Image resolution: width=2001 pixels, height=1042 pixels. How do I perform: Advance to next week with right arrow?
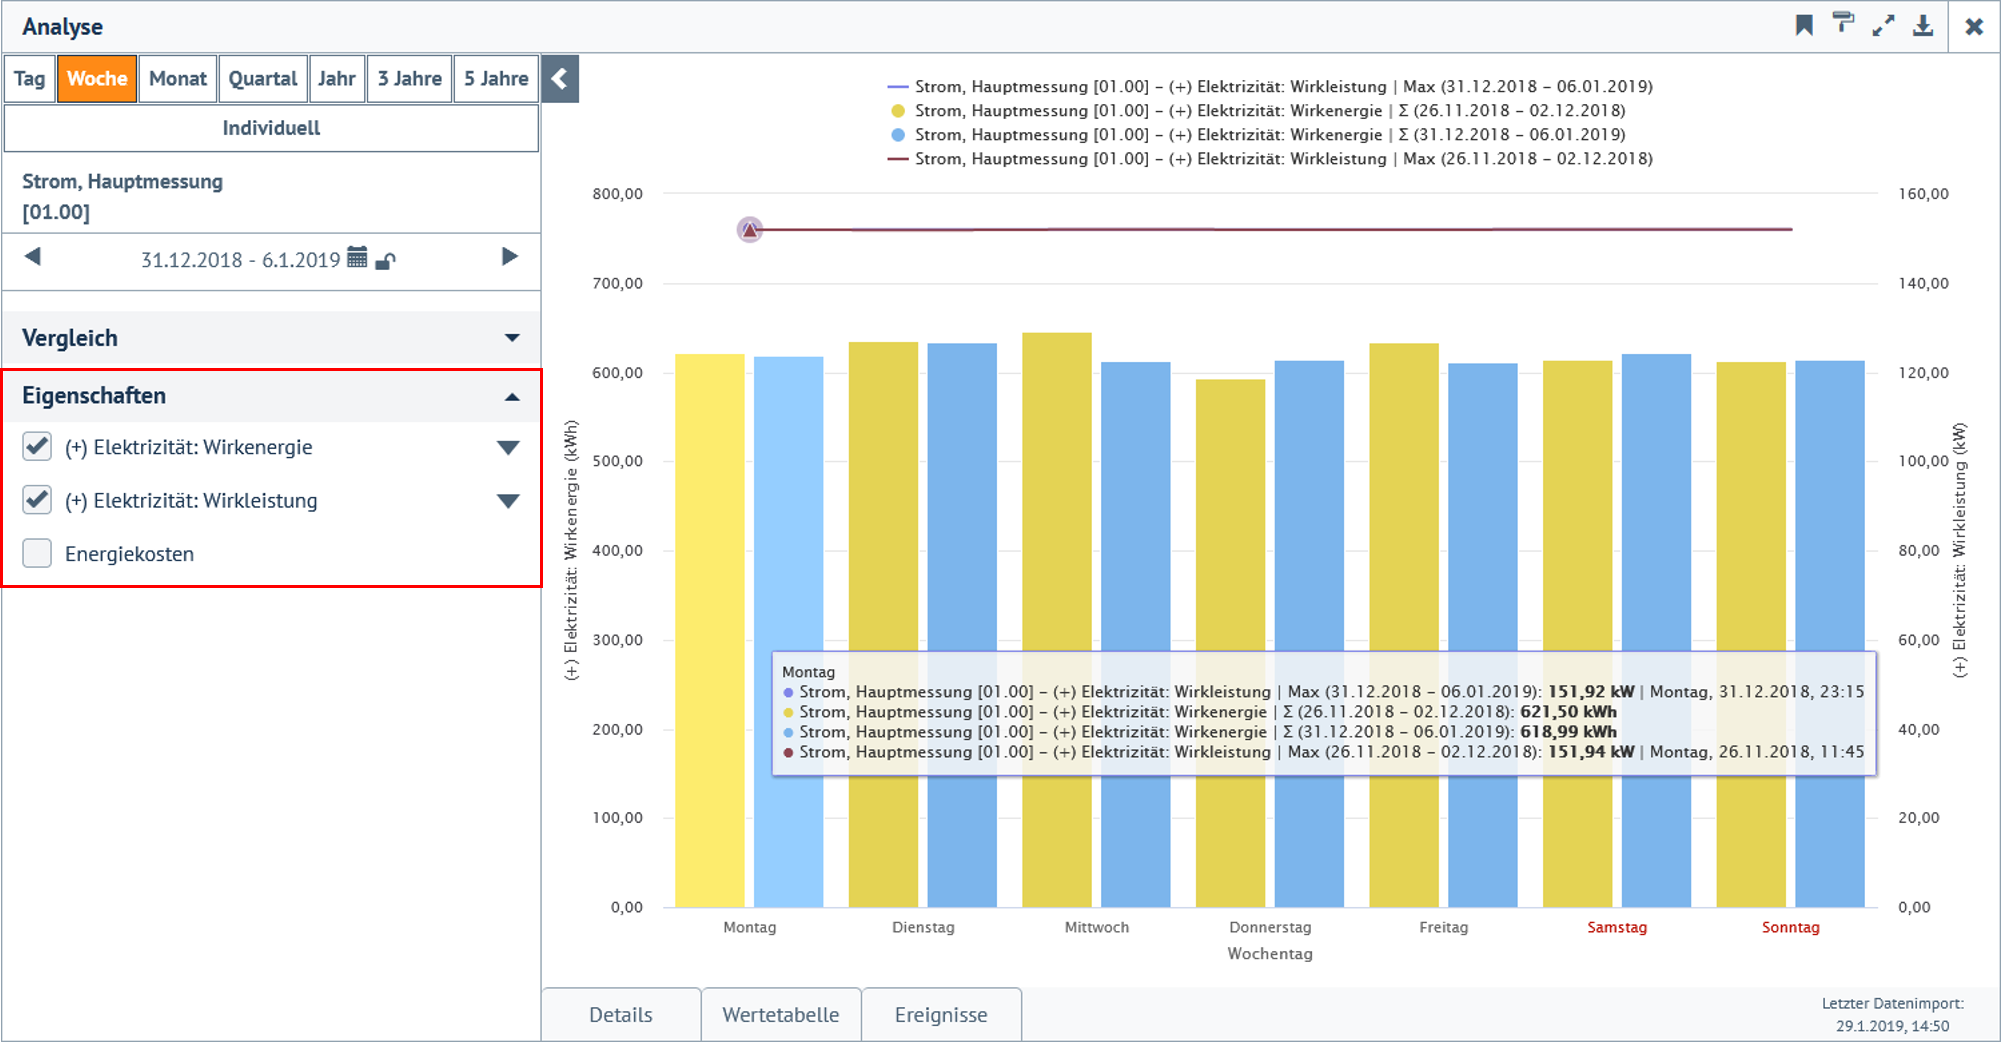[509, 257]
